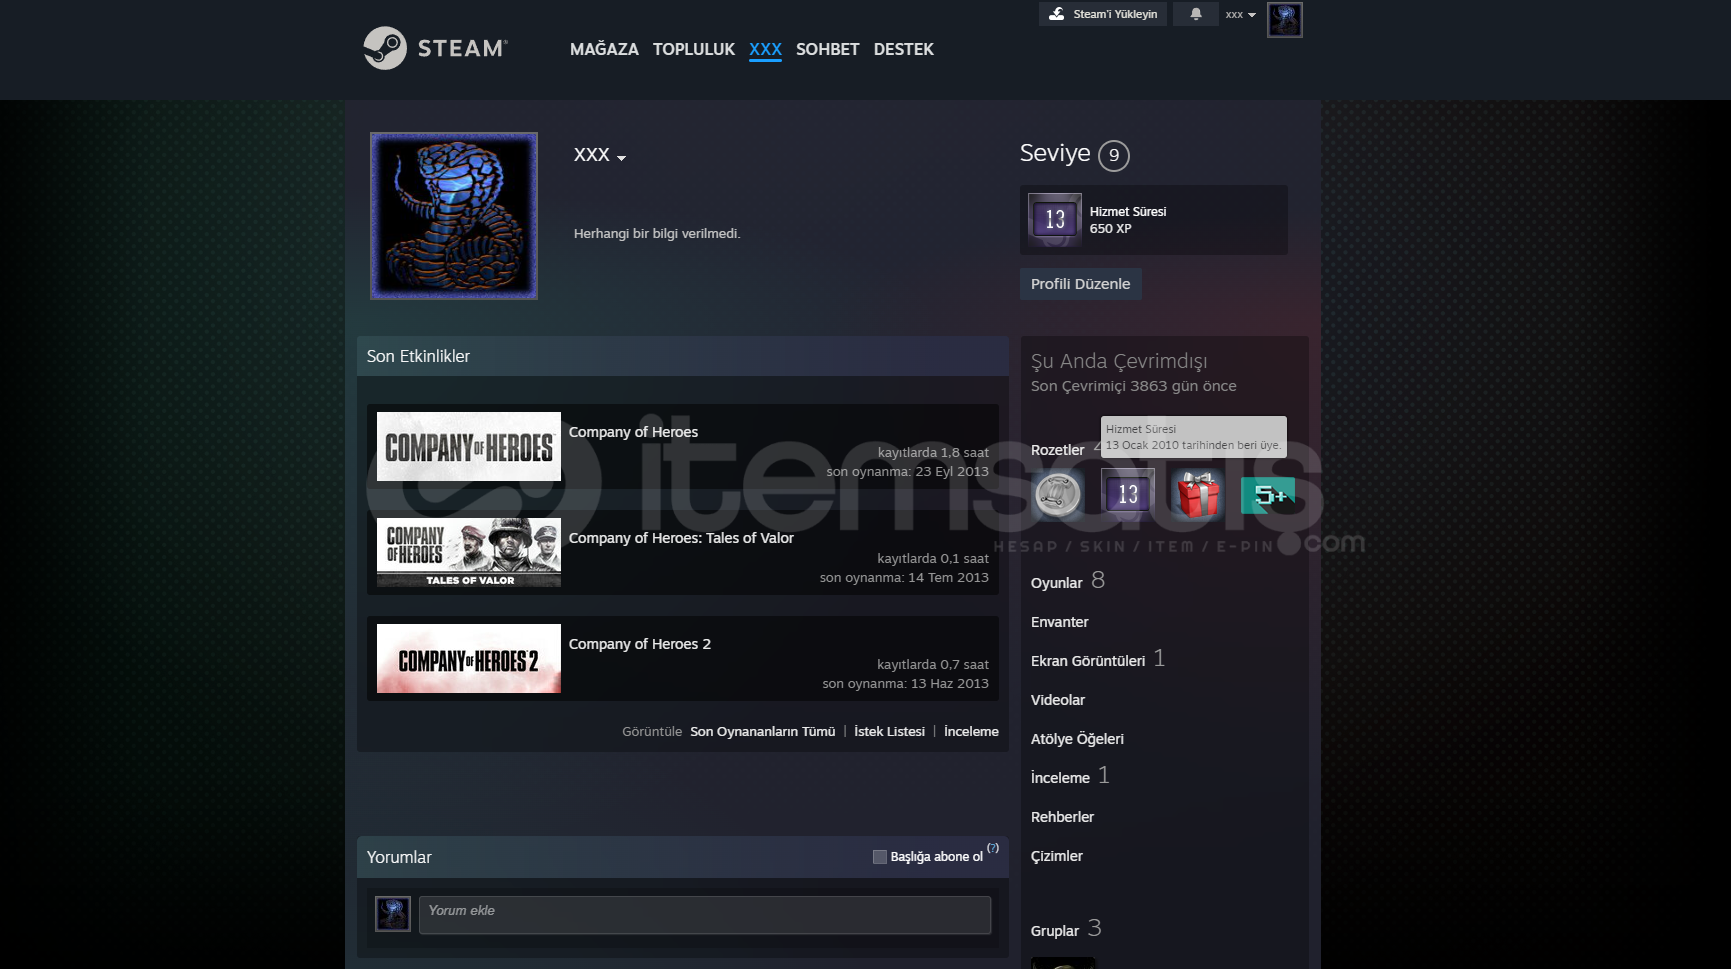Open the xxx account dropdown in top bar
1731x969 pixels.
[x=1240, y=14]
